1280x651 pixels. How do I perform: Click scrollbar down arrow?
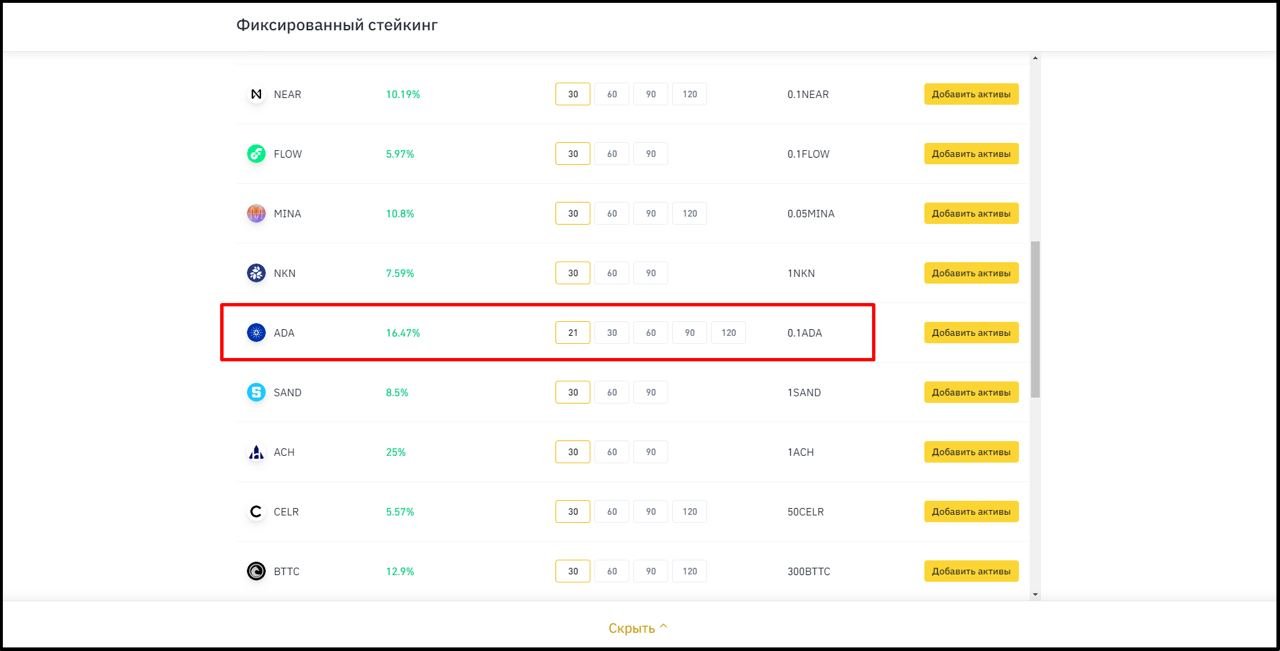coord(1035,594)
